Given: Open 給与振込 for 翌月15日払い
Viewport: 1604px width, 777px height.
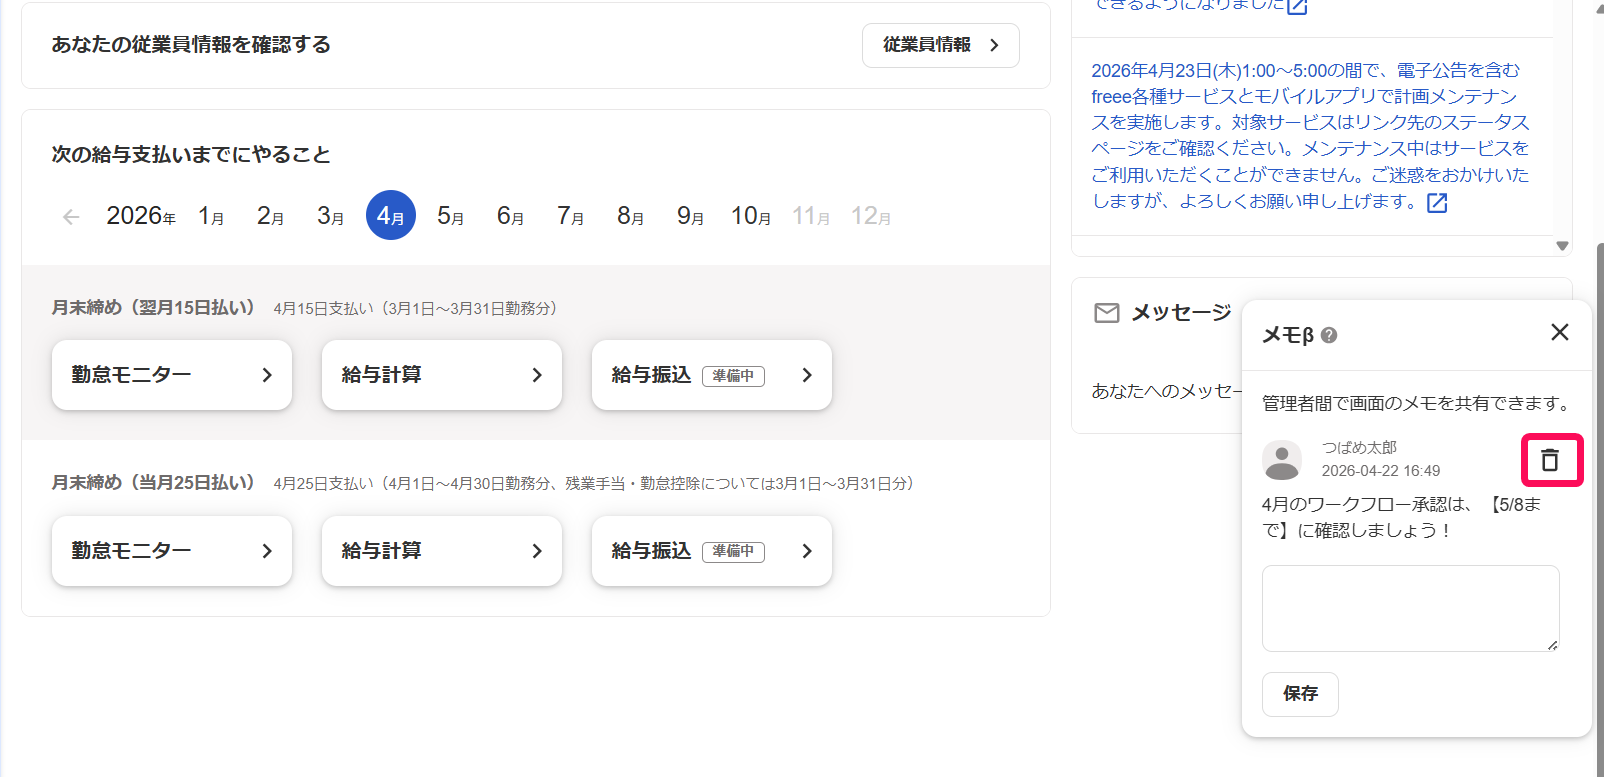Looking at the screenshot, I should click(x=712, y=375).
